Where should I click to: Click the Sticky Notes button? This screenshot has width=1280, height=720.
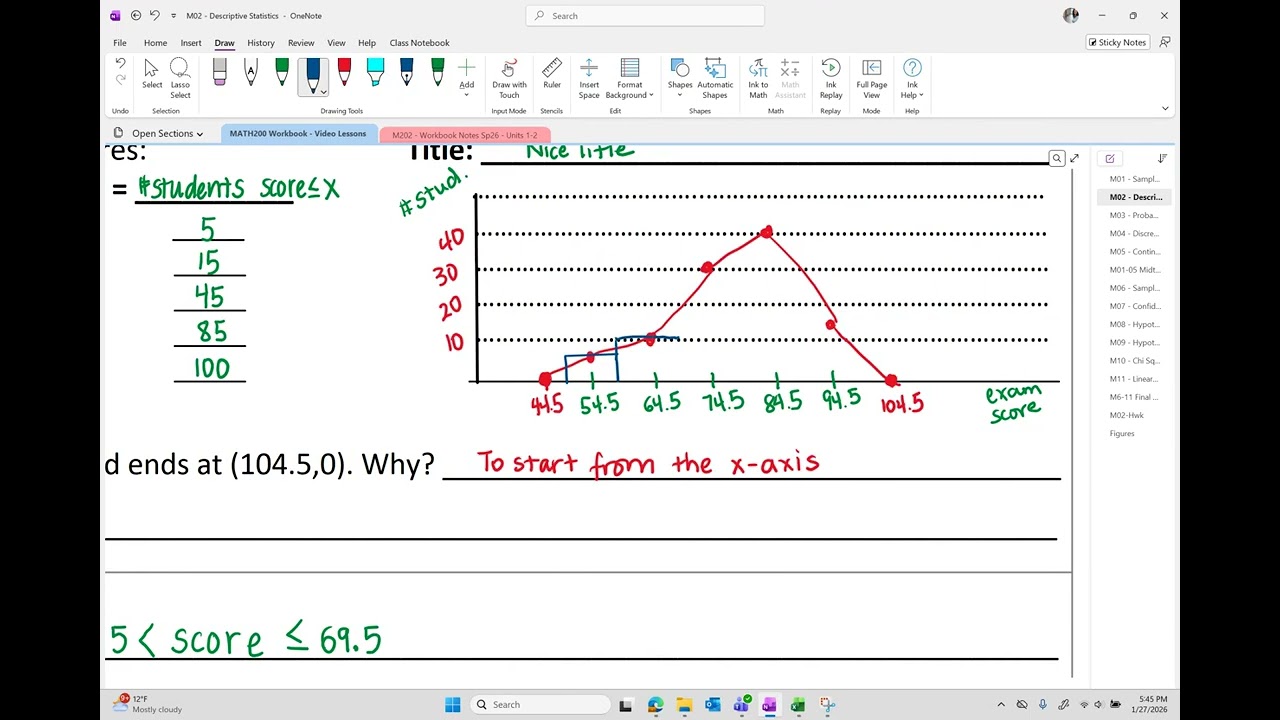click(1117, 42)
